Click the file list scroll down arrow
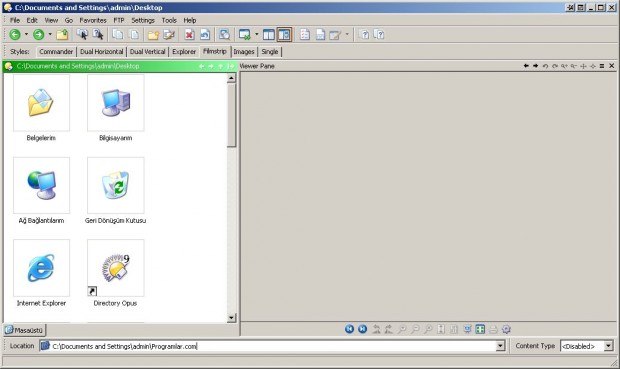The image size is (620, 369). point(232,318)
